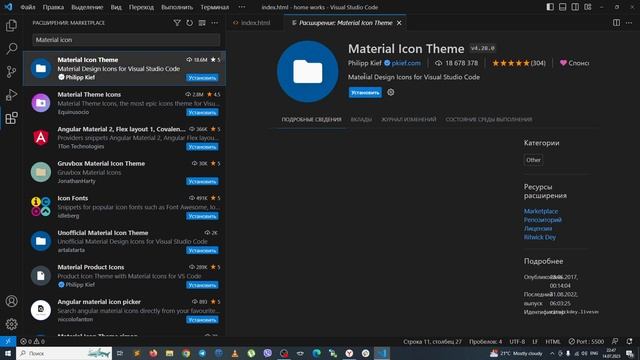
Task: Open the customize layout icon
Action: click(x=588, y=7)
